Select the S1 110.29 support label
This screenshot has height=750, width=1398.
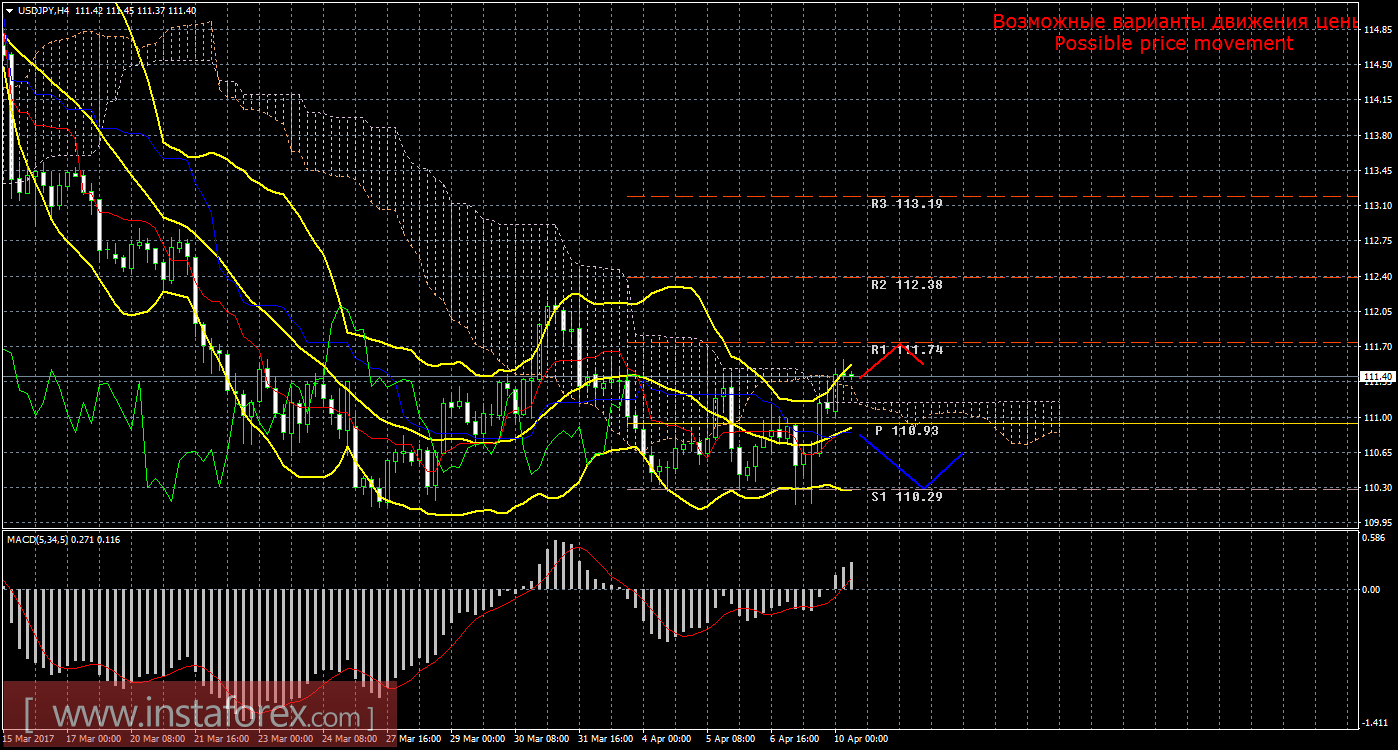point(906,496)
